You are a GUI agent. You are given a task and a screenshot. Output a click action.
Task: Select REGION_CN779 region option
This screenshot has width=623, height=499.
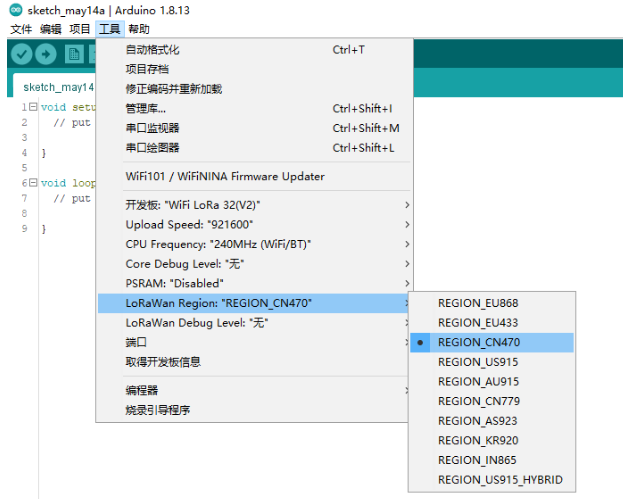[x=492, y=401]
